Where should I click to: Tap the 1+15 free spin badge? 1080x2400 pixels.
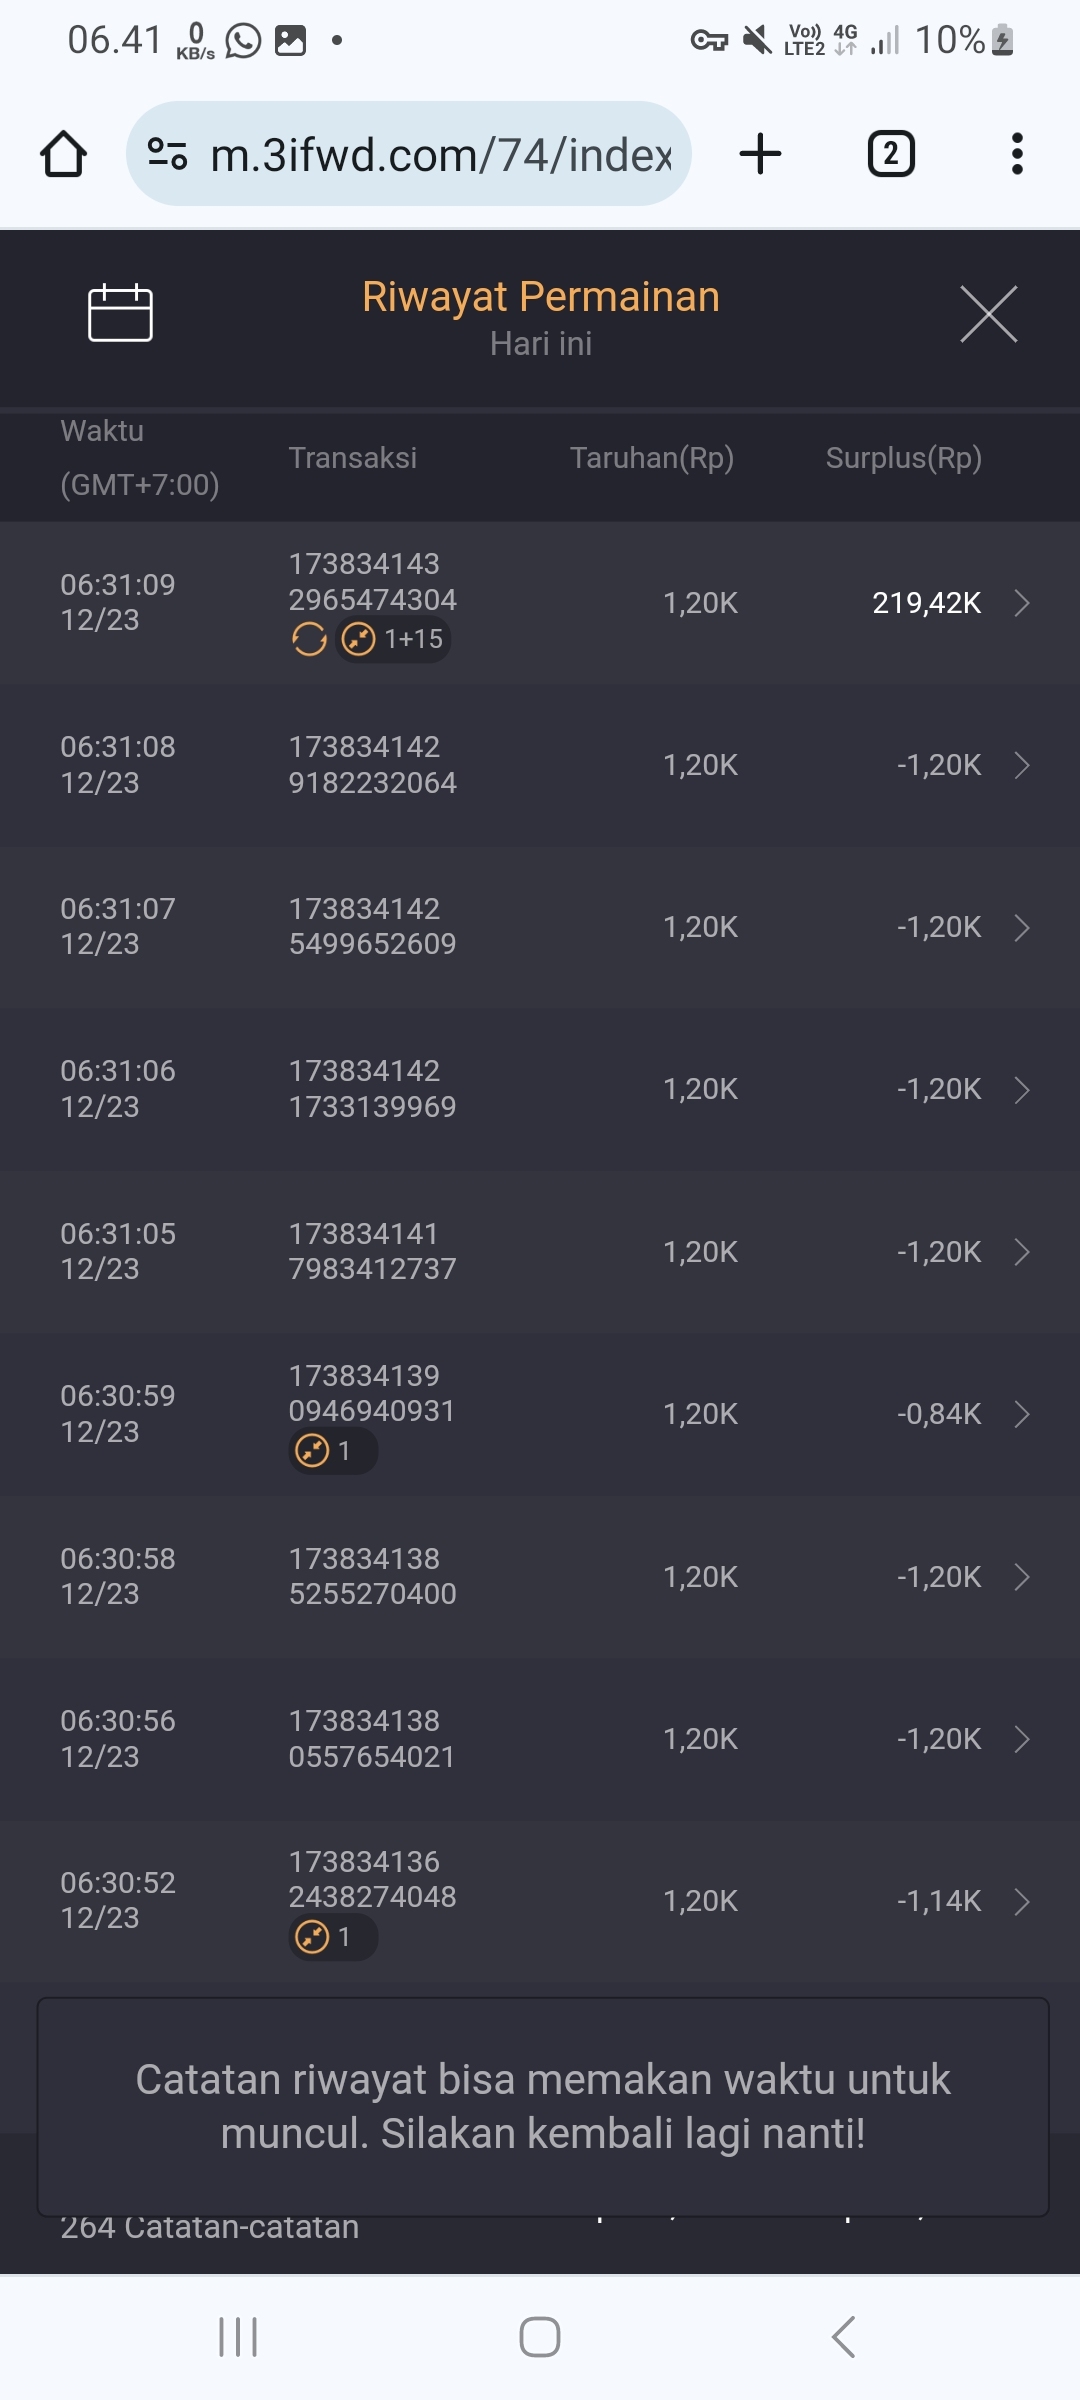point(394,639)
